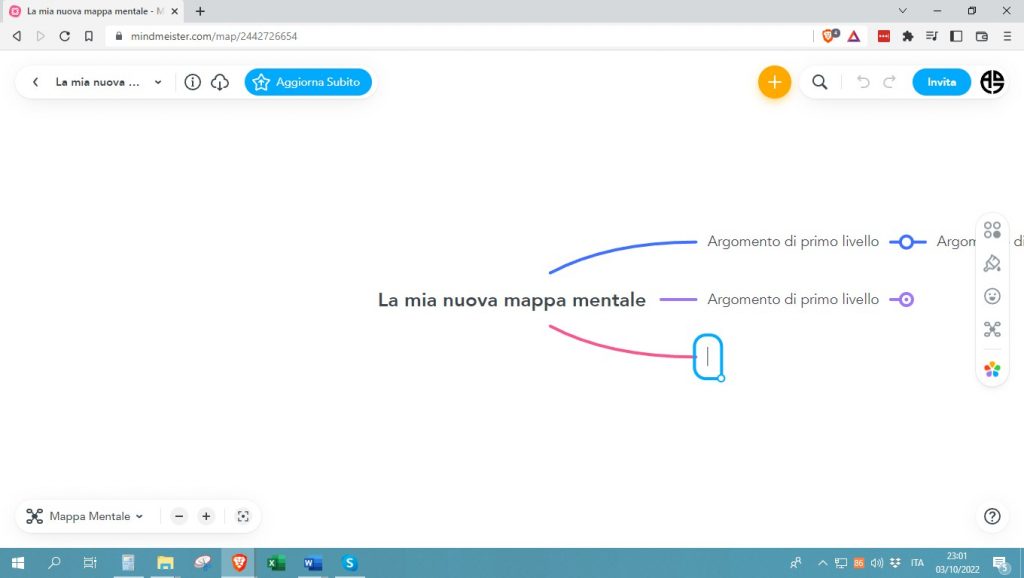Open the emoji icon picker
The image size is (1024, 578).
tap(992, 296)
